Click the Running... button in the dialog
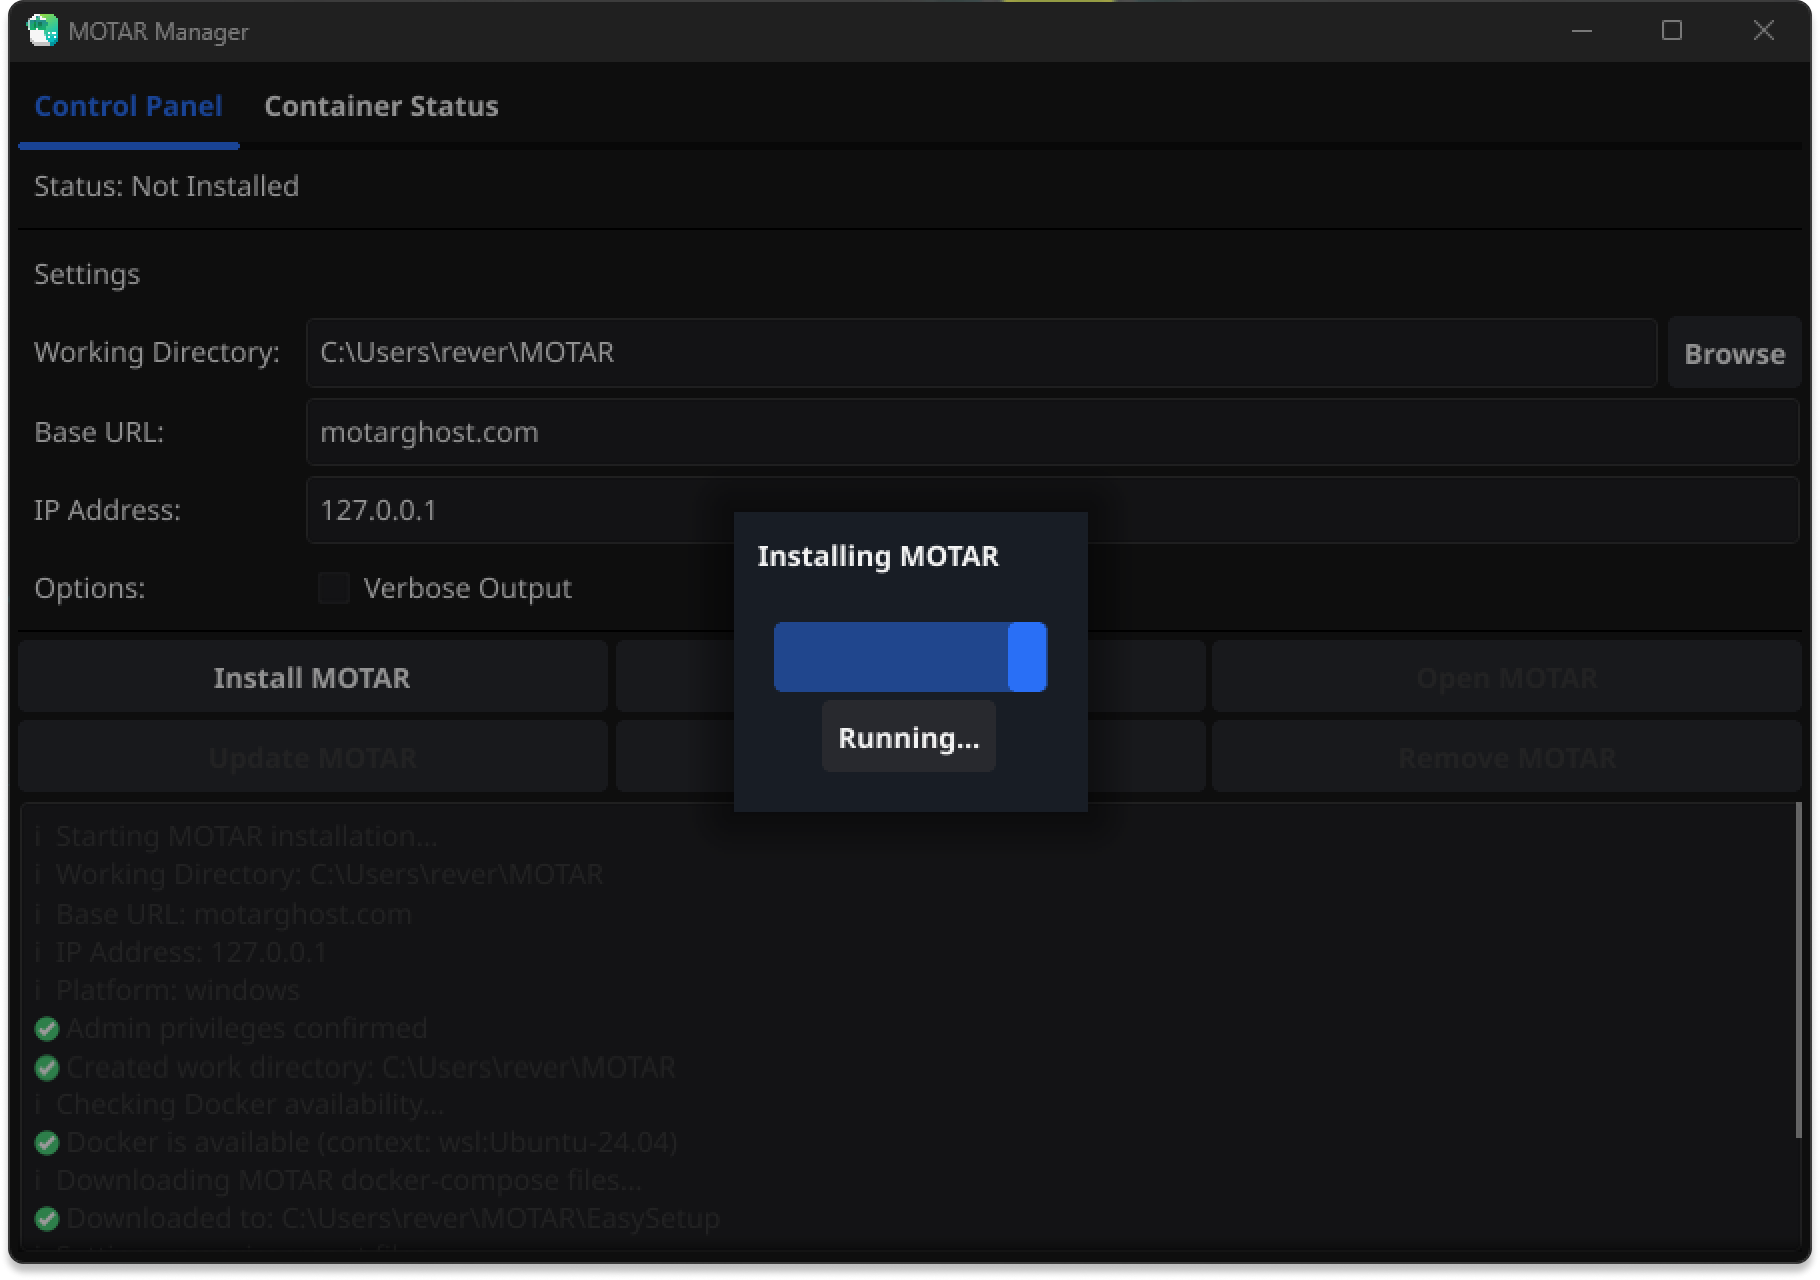1820x1280 pixels. pos(908,738)
